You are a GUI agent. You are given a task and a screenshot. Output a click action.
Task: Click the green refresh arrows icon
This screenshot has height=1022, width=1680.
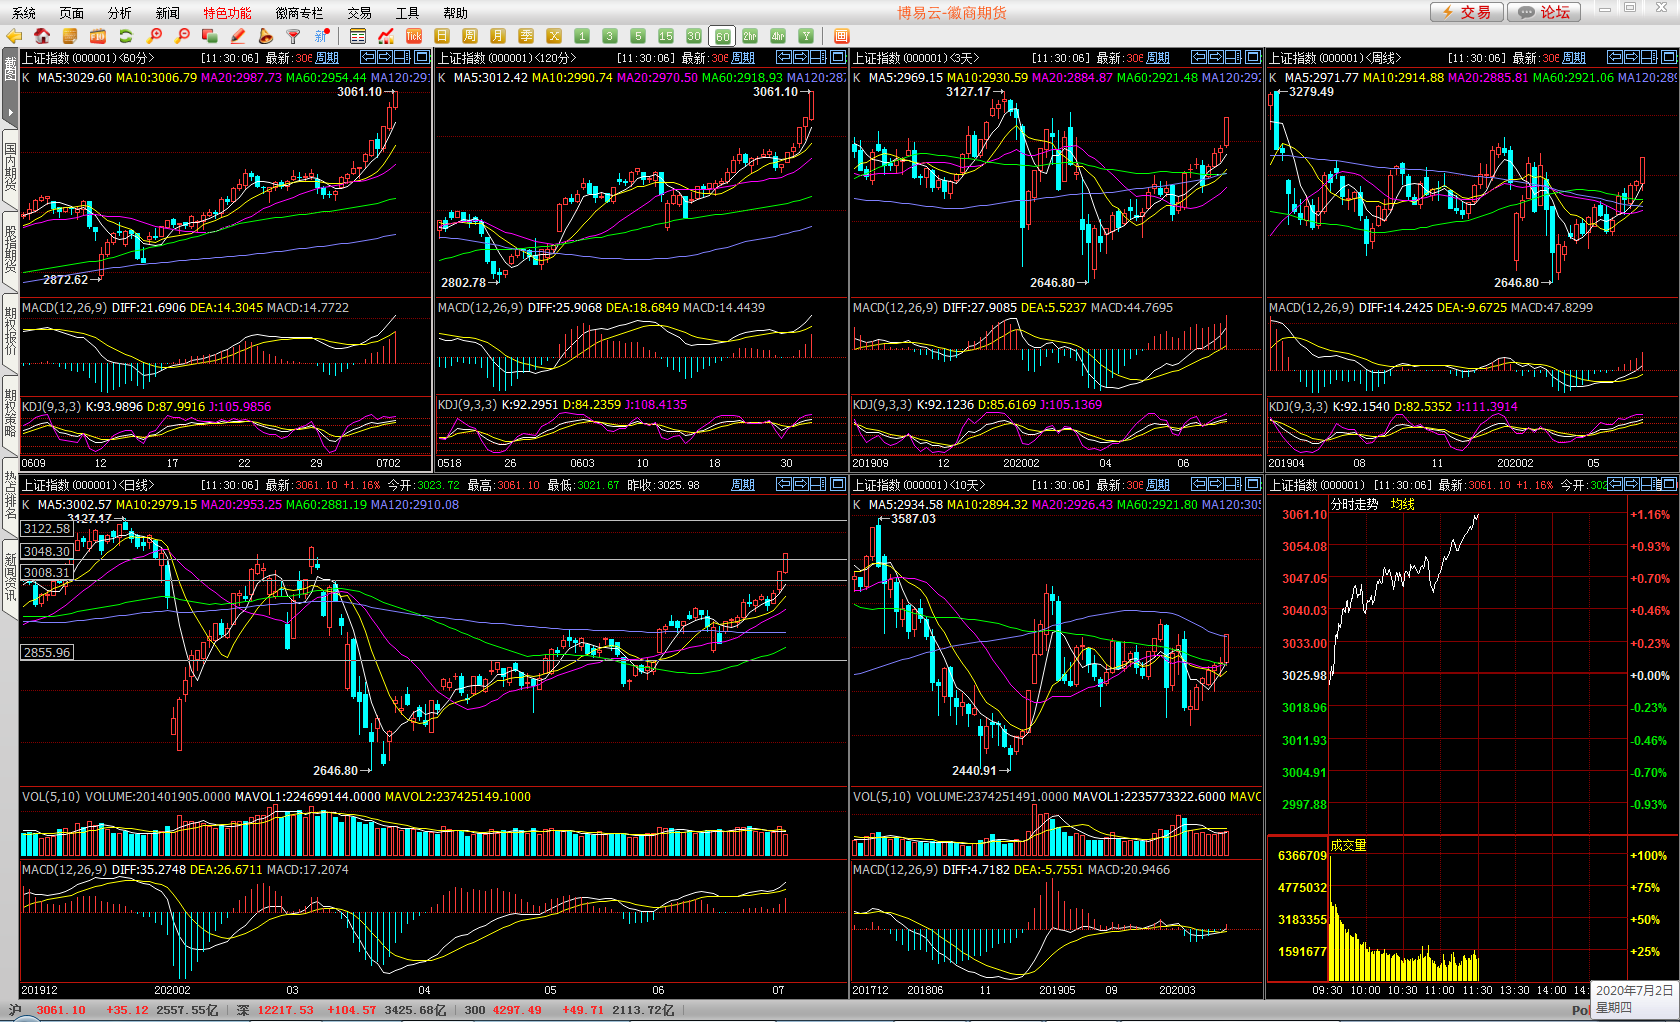126,36
